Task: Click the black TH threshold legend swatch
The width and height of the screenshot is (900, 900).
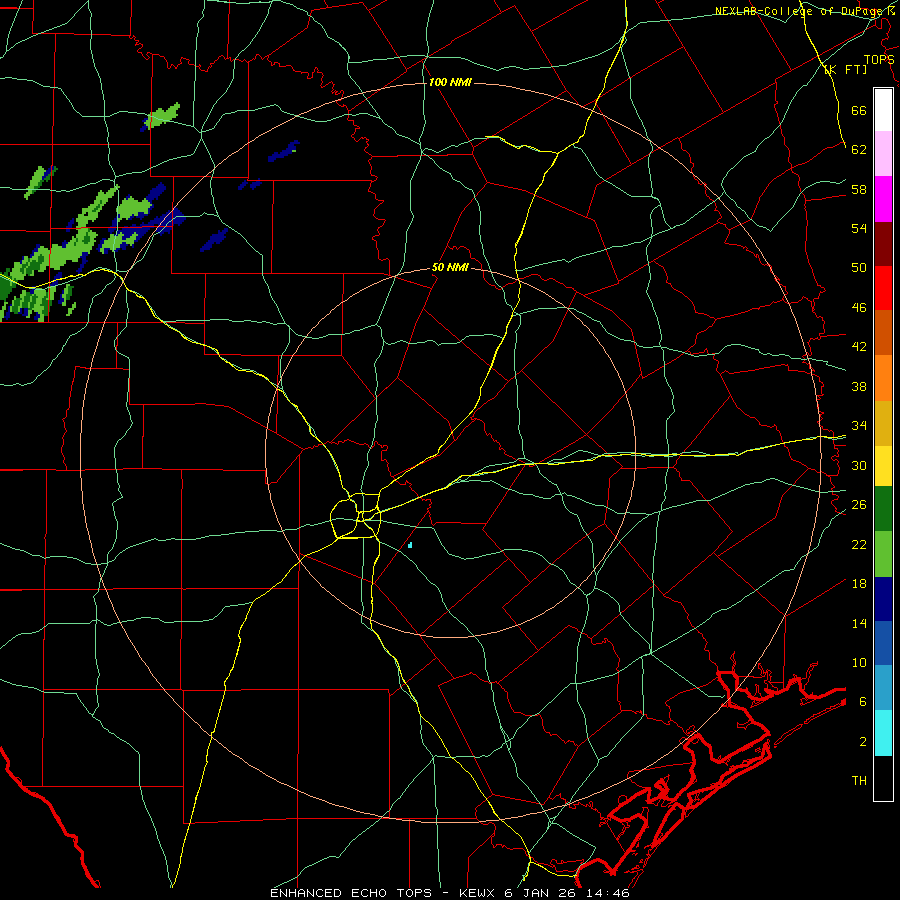Action: click(x=883, y=778)
